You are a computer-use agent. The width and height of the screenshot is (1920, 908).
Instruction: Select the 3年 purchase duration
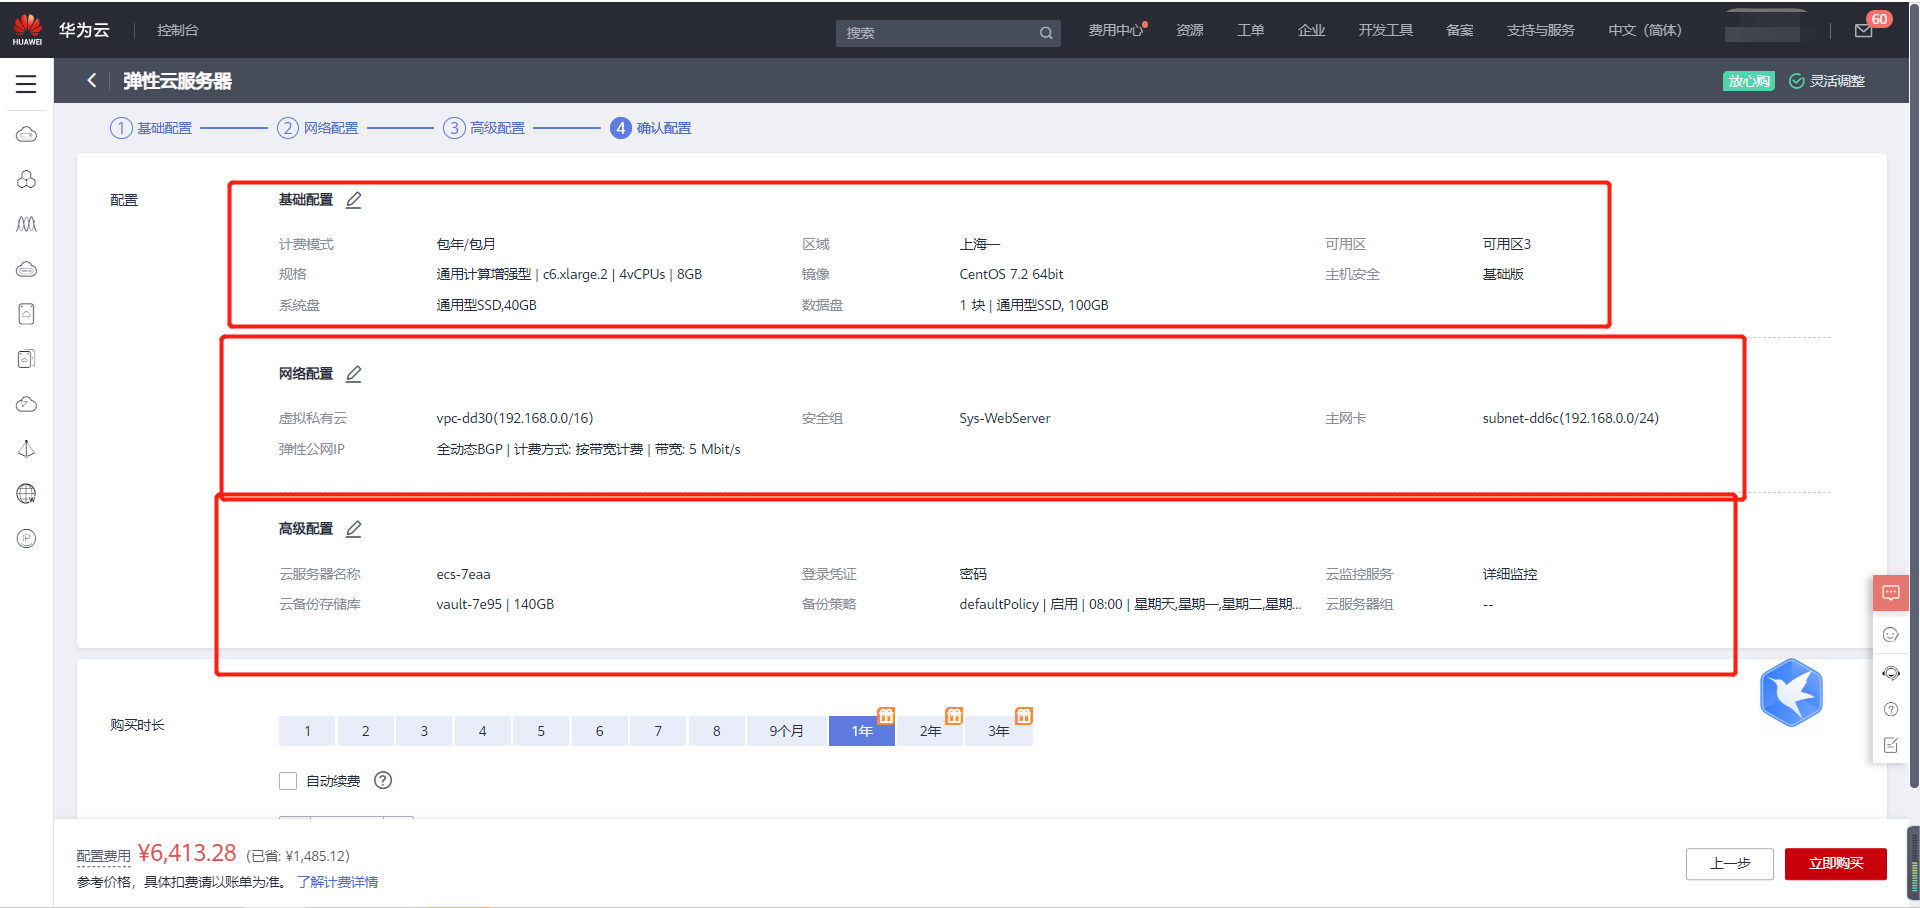click(998, 731)
